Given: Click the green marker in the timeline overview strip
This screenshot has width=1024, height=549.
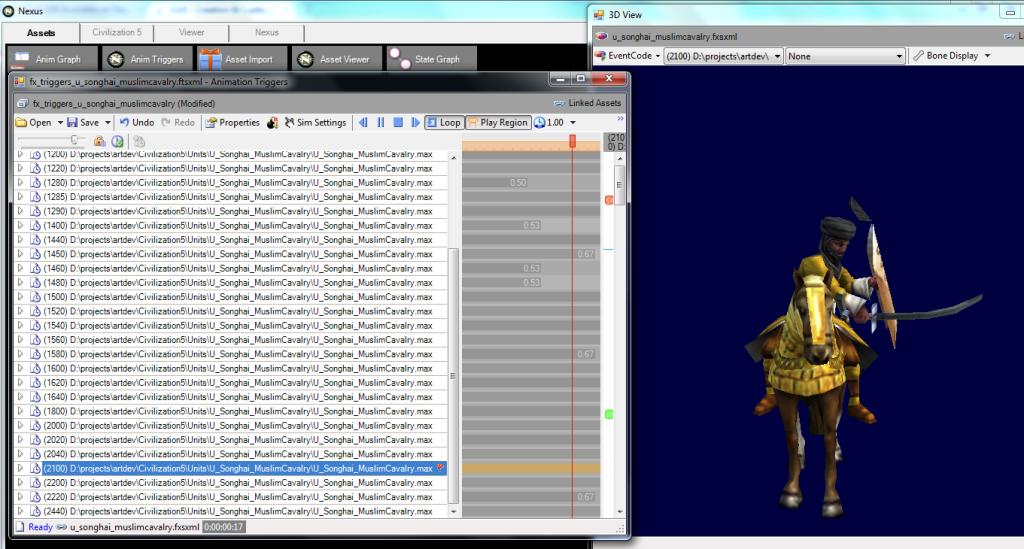Looking at the screenshot, I should coord(609,414).
